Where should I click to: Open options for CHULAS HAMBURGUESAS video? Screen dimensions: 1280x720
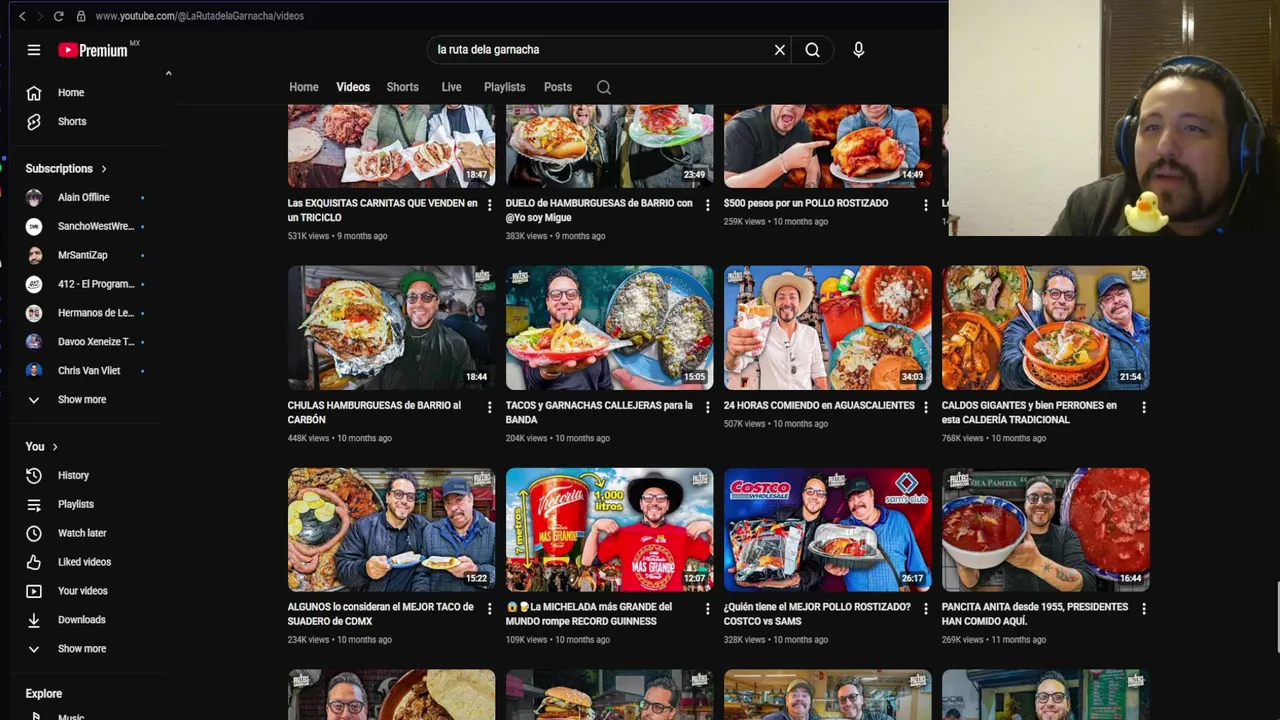point(489,407)
